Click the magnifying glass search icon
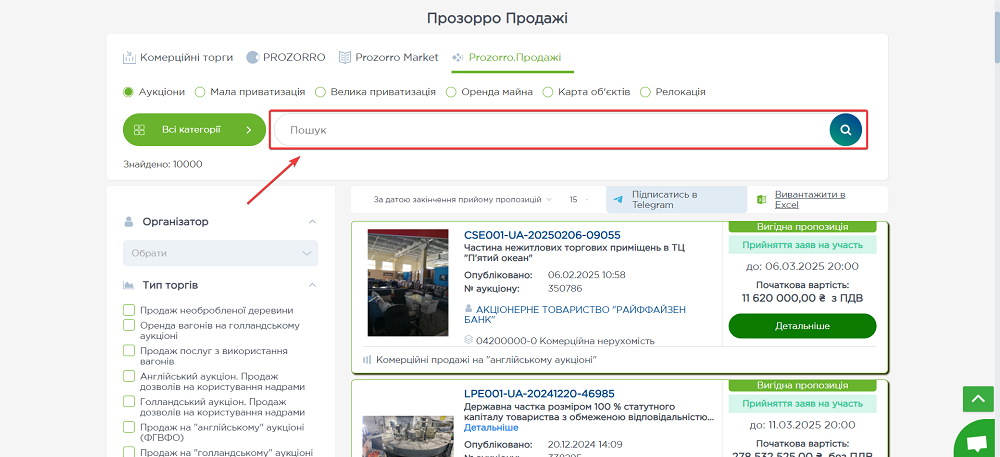This screenshot has height=457, width=1000. 845,130
